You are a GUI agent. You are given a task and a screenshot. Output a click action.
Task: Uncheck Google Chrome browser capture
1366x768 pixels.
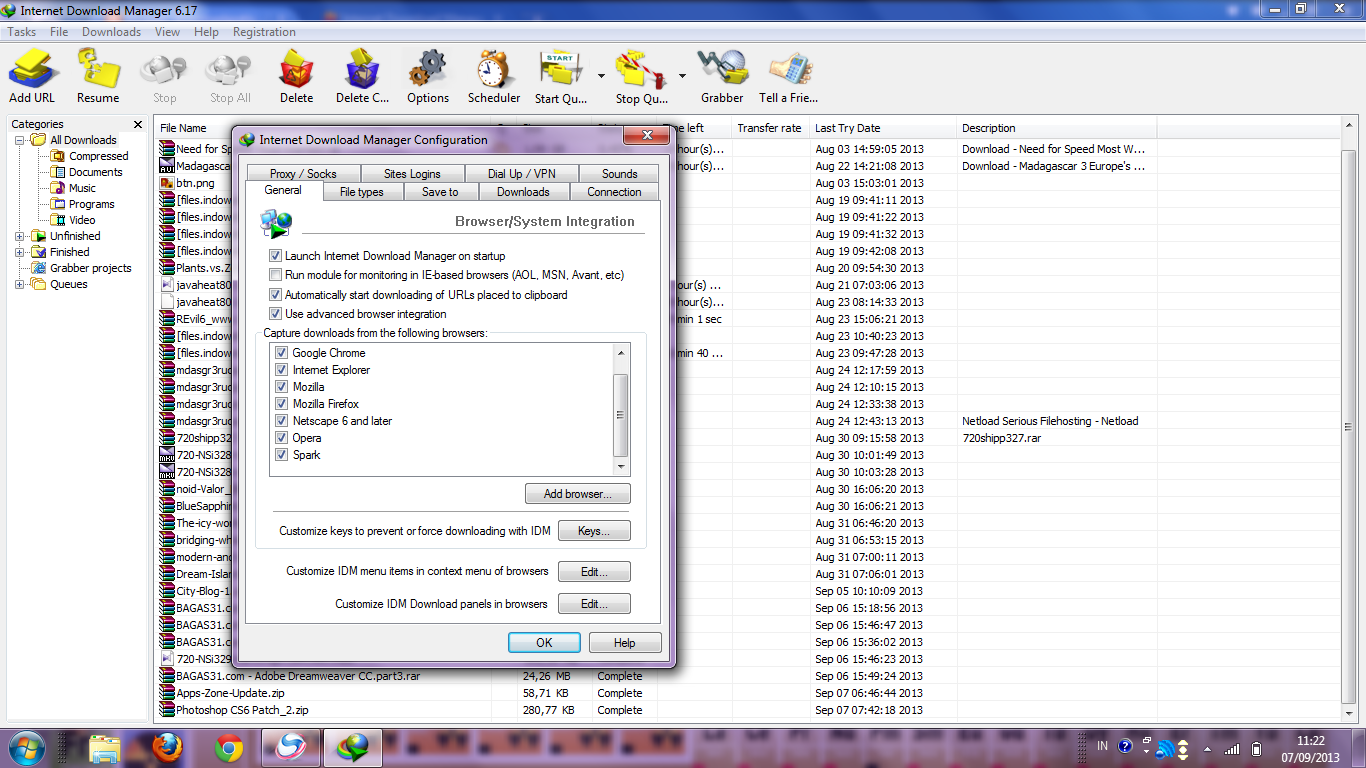tap(282, 353)
